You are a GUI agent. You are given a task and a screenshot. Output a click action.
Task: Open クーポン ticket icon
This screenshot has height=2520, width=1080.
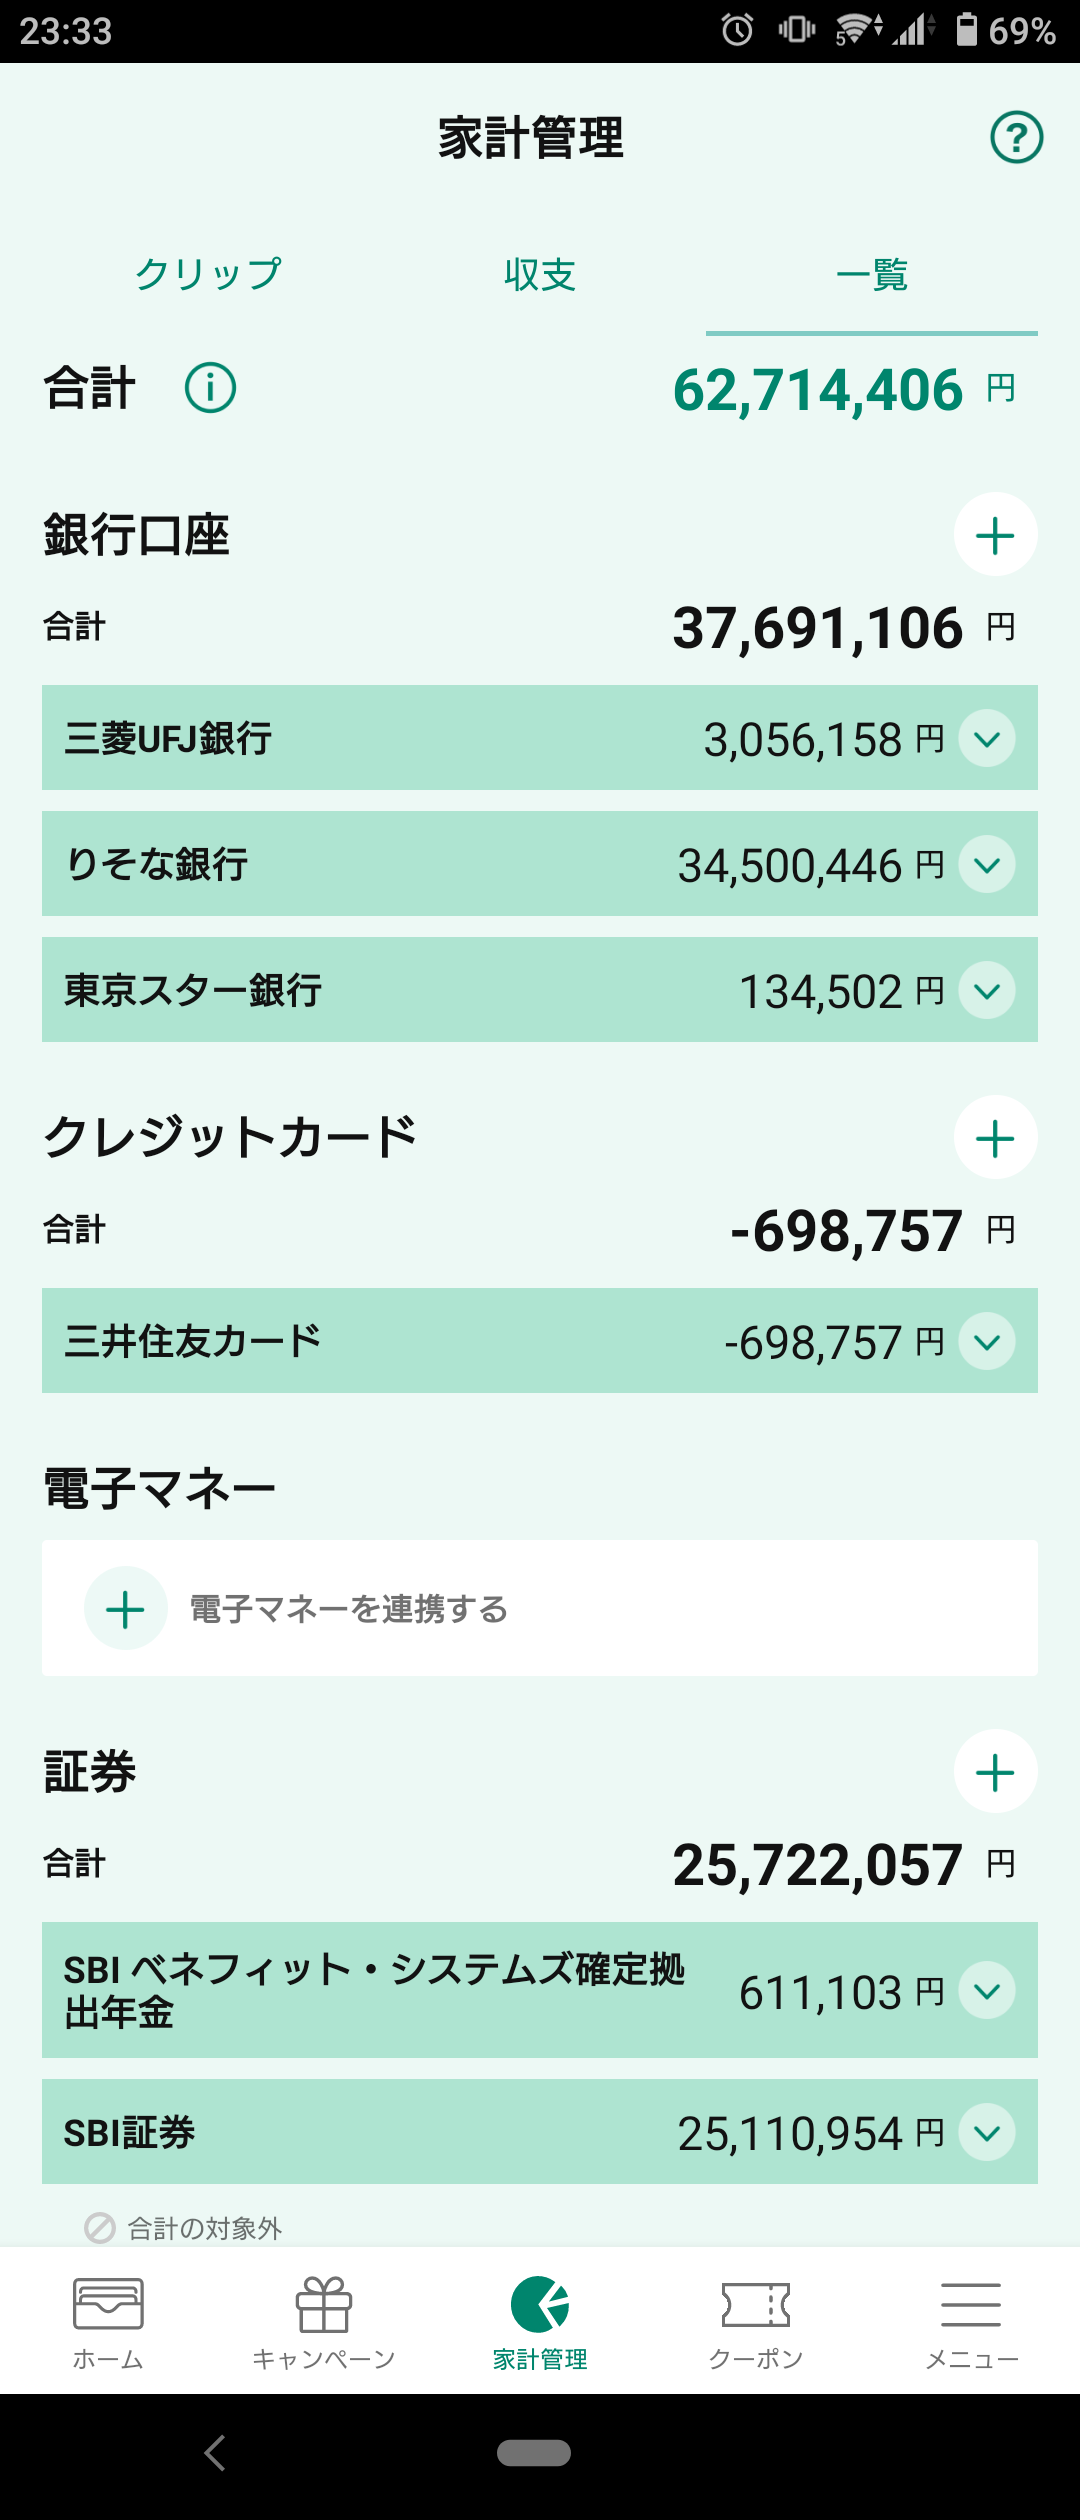point(756,2324)
